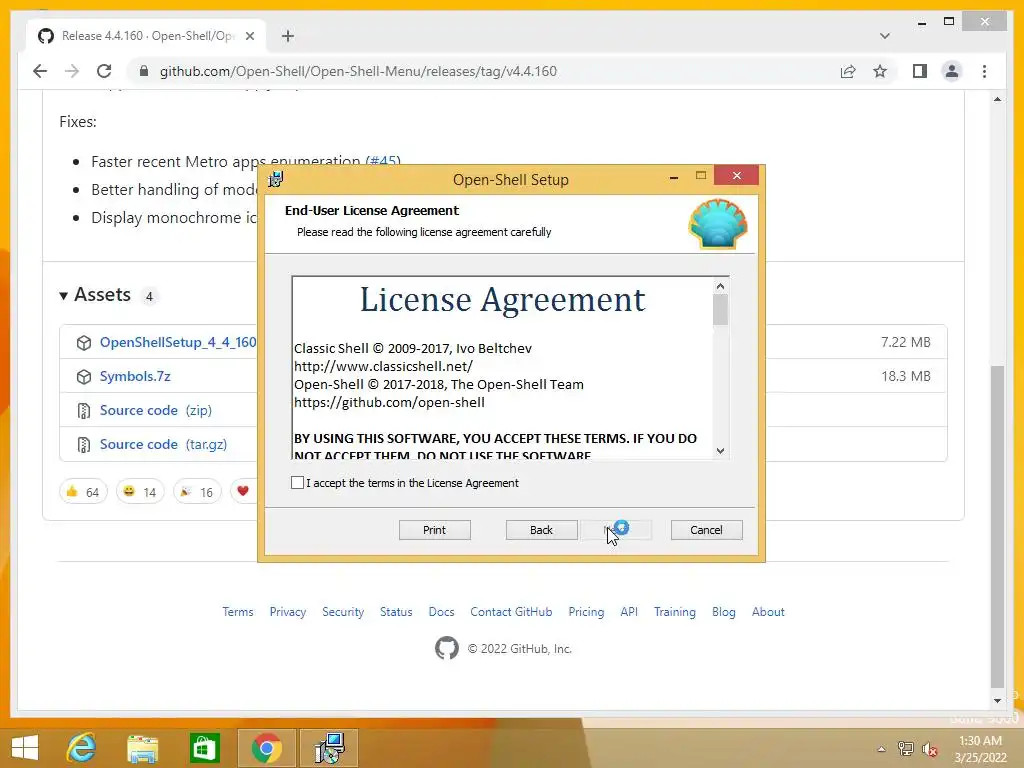
Task: Bookmark this page with the star icon
Action: click(x=880, y=71)
